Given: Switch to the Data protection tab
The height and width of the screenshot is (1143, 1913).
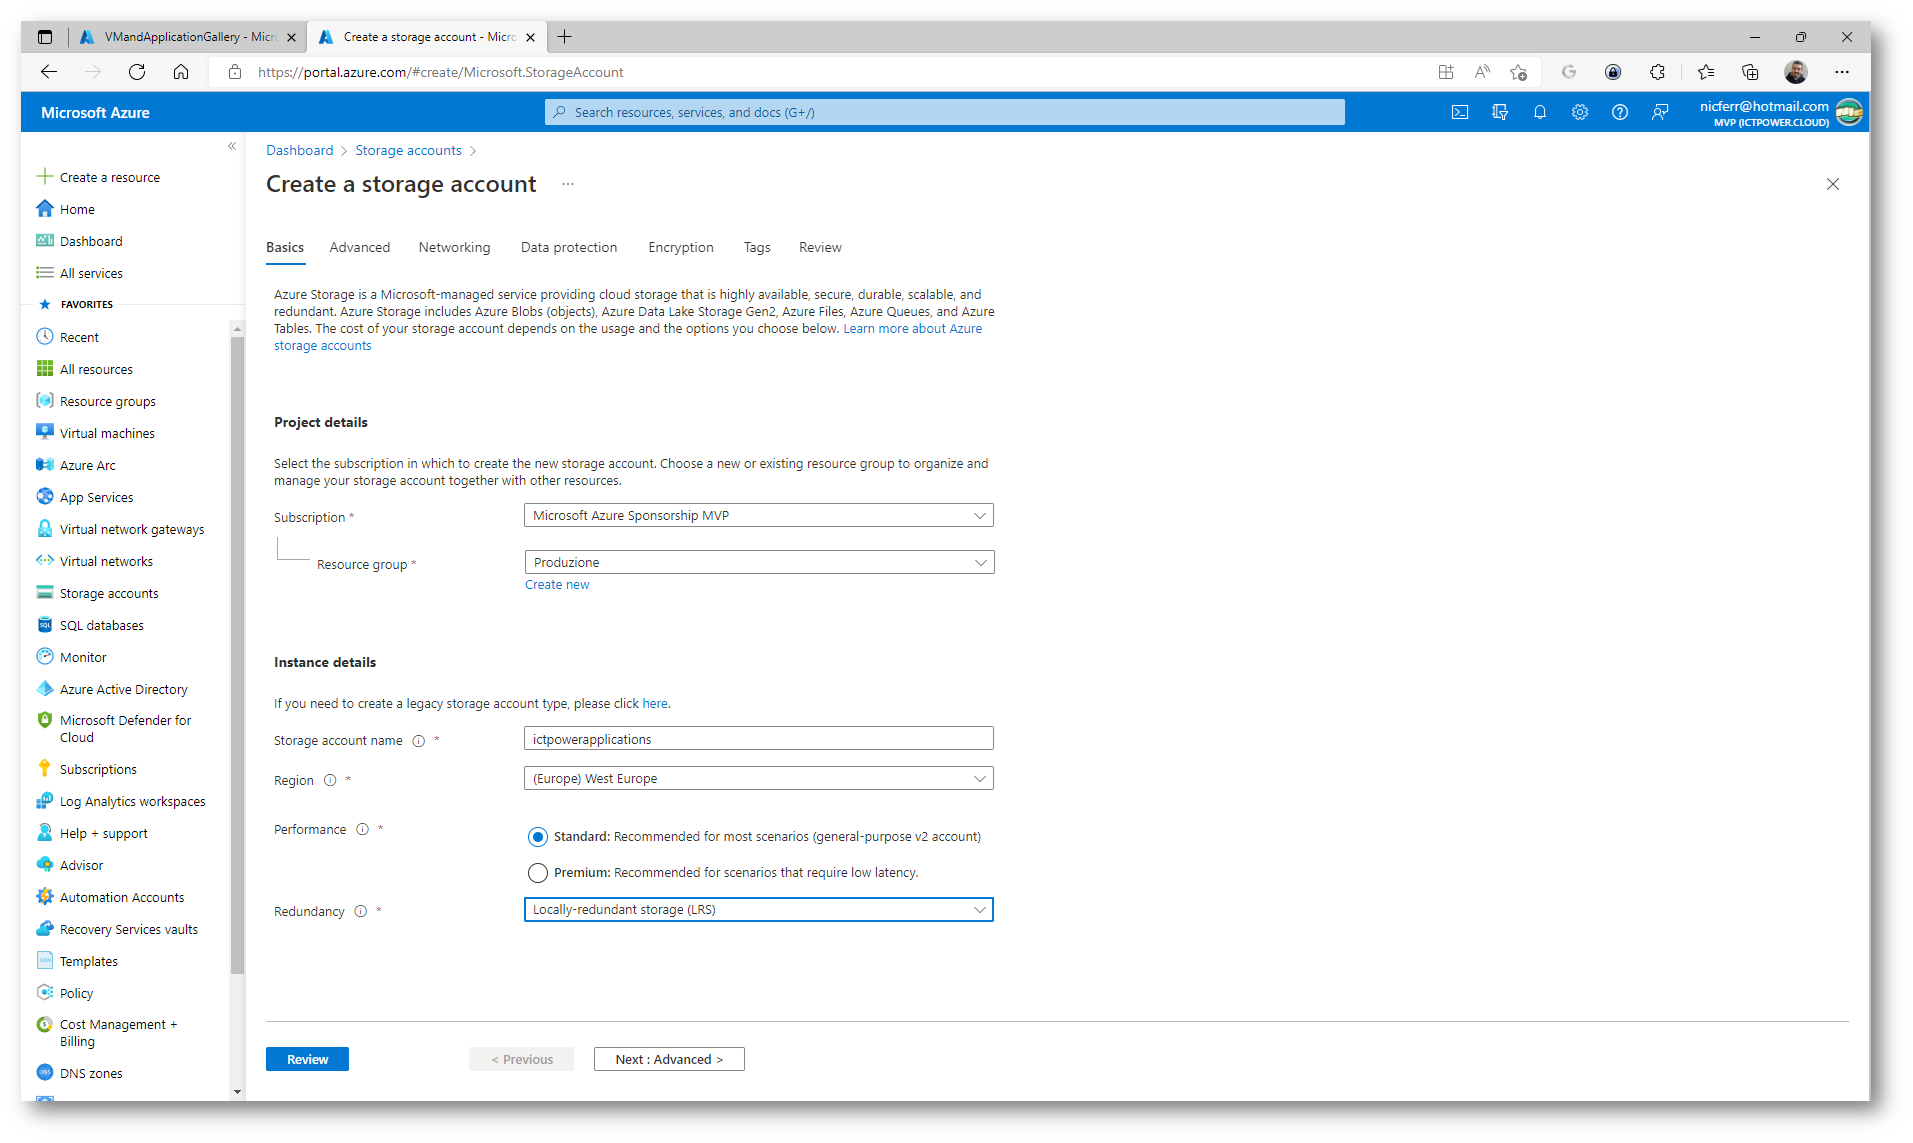Looking at the screenshot, I should (569, 247).
